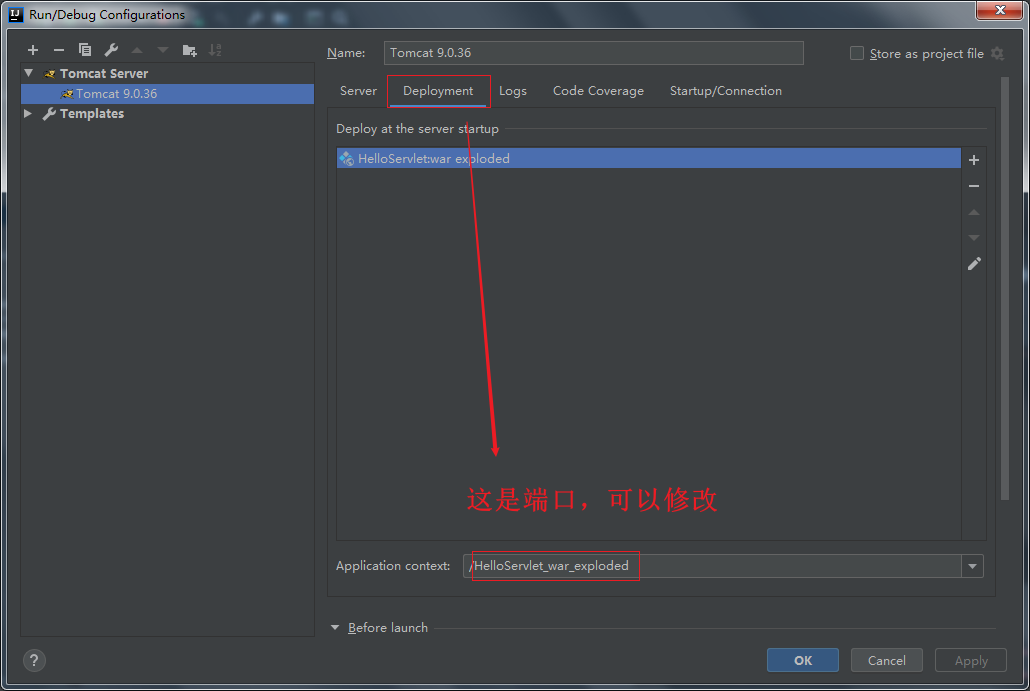Sort configurations alphabetically

click(215, 50)
